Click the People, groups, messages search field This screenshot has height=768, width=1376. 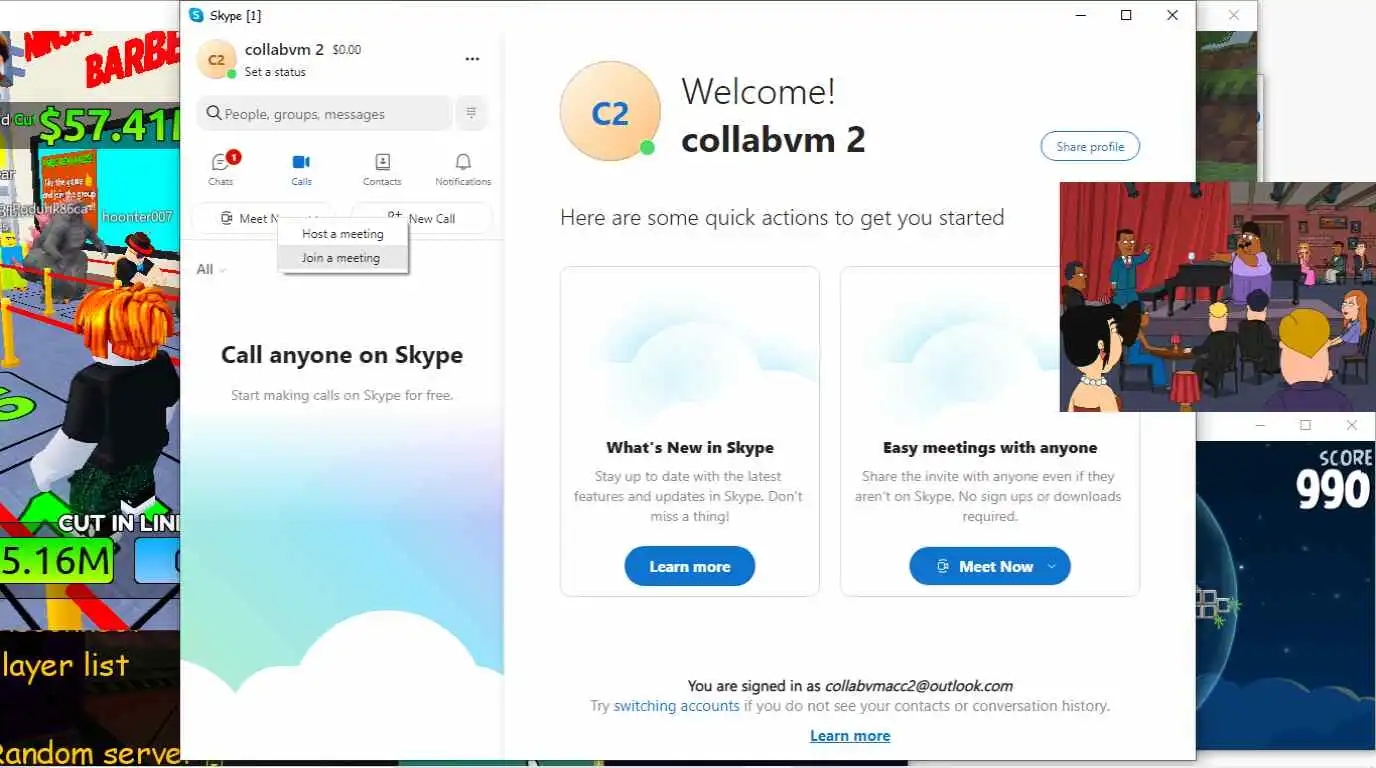(324, 113)
